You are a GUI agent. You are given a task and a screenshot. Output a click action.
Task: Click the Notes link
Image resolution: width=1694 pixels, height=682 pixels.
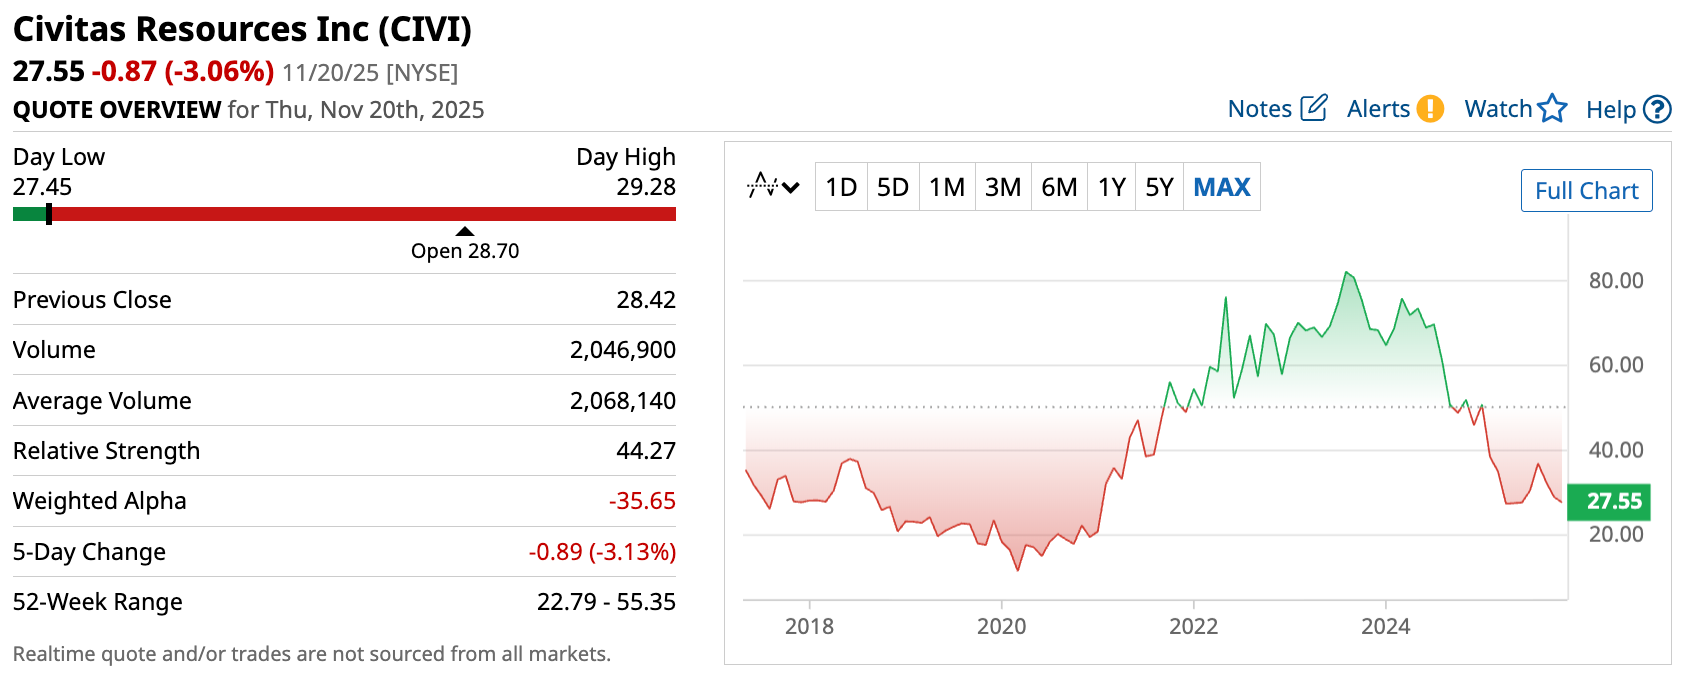(x=1259, y=109)
